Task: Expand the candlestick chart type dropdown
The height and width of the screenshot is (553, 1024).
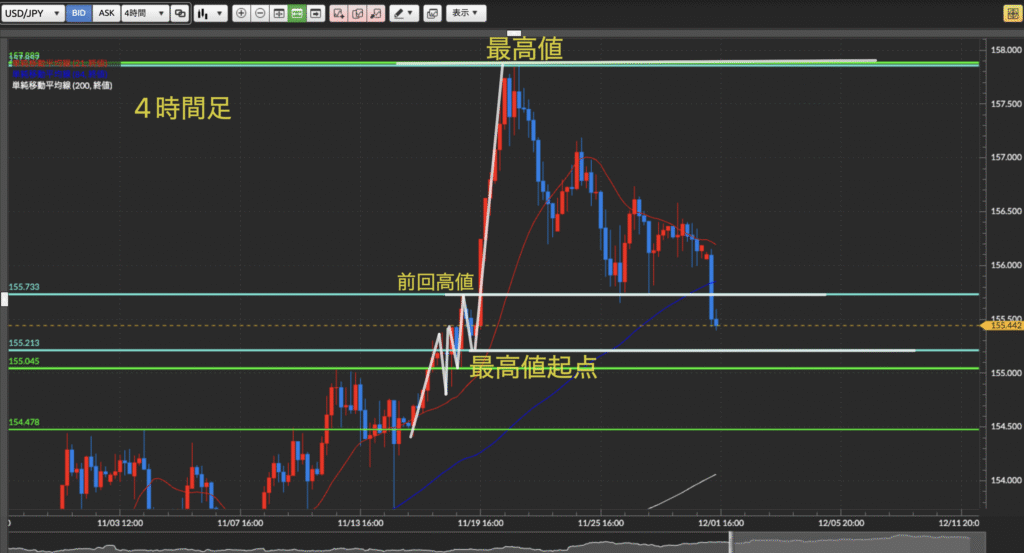Action: (209, 14)
